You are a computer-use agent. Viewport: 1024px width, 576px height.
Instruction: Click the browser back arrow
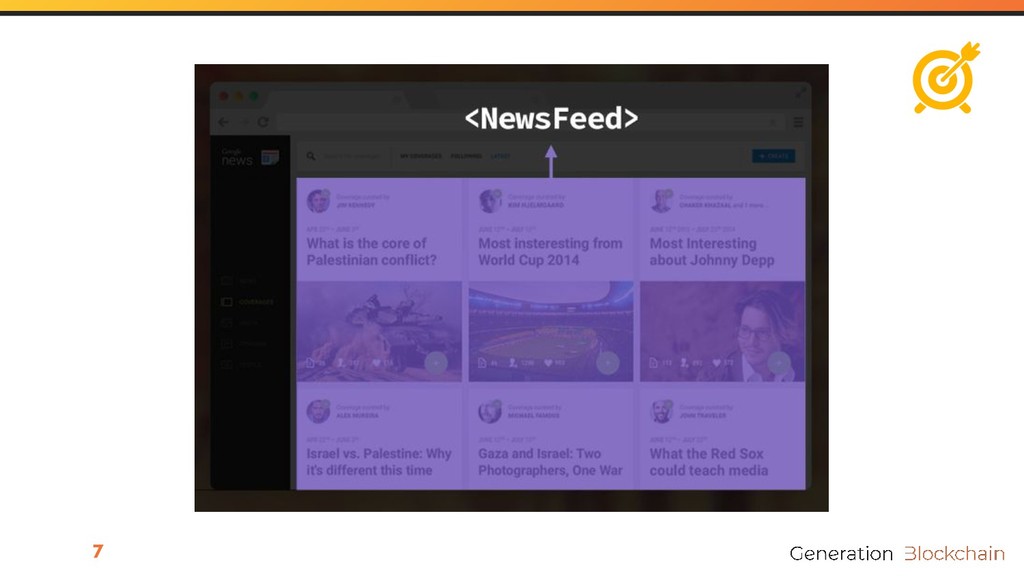[x=223, y=122]
